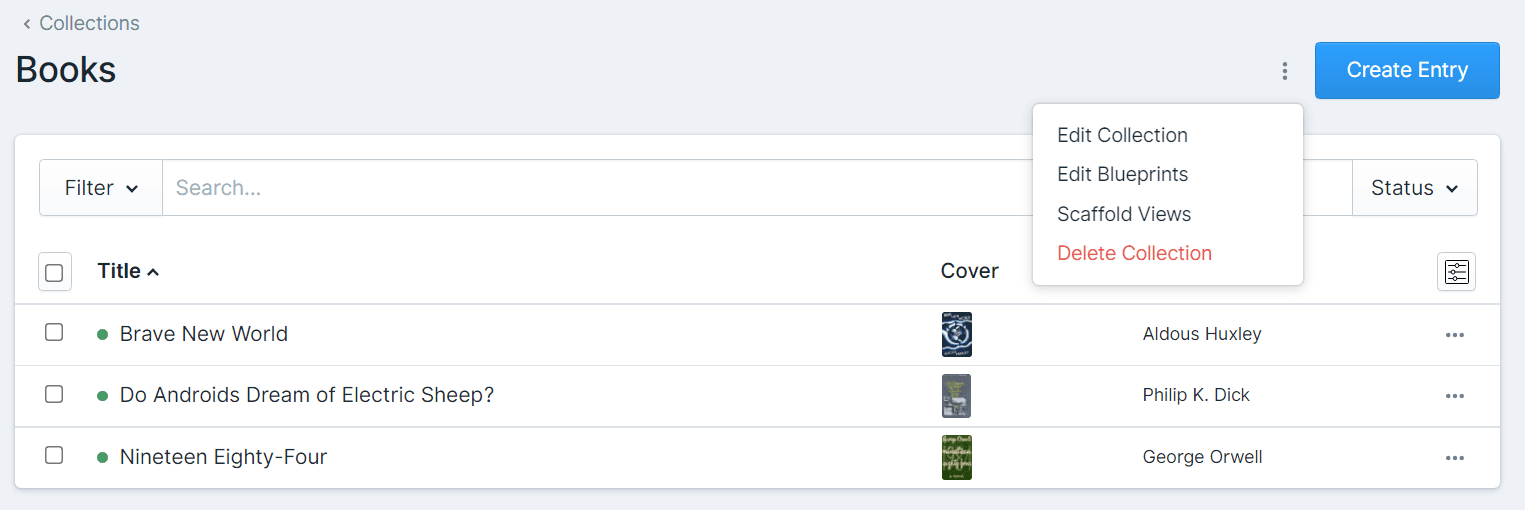Click the Do Androids Dream cover thumbnail
This screenshot has height=510, width=1525.
[956, 396]
